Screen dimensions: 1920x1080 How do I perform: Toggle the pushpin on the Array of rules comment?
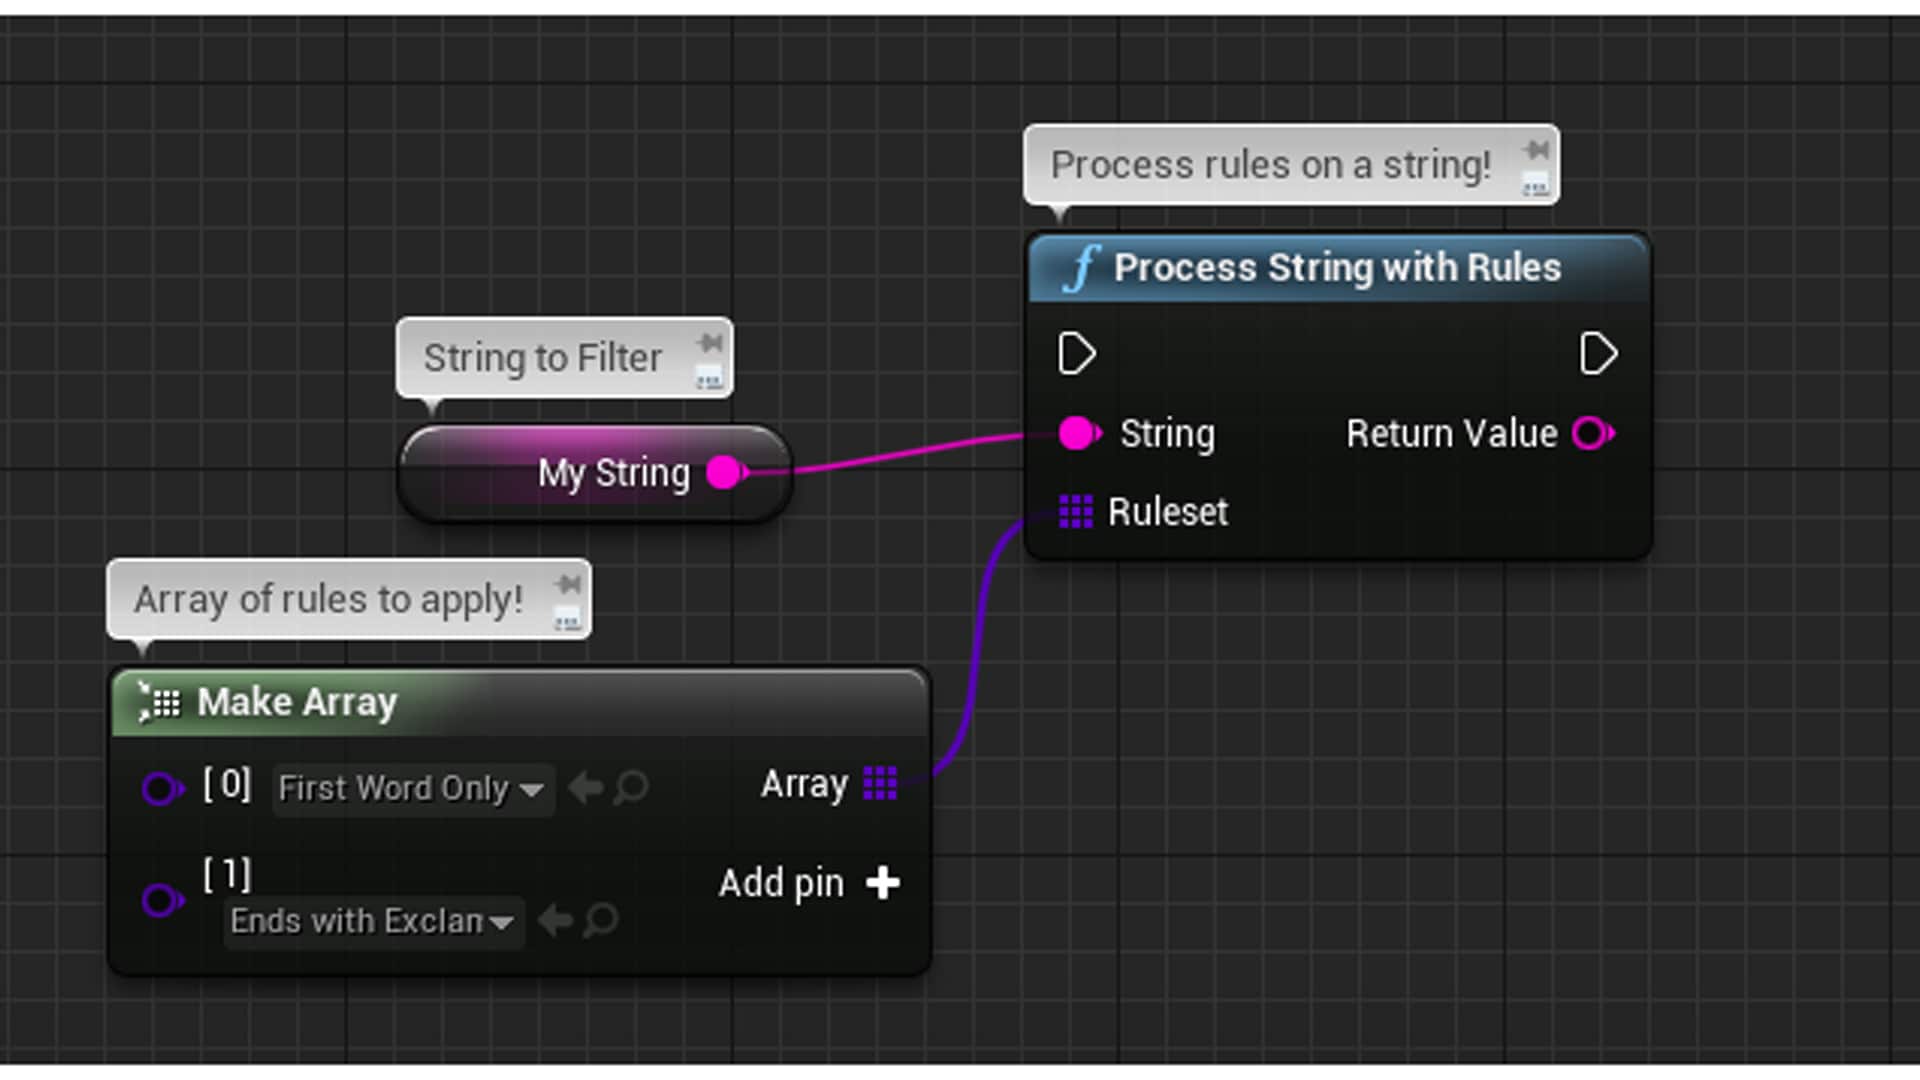click(x=568, y=585)
